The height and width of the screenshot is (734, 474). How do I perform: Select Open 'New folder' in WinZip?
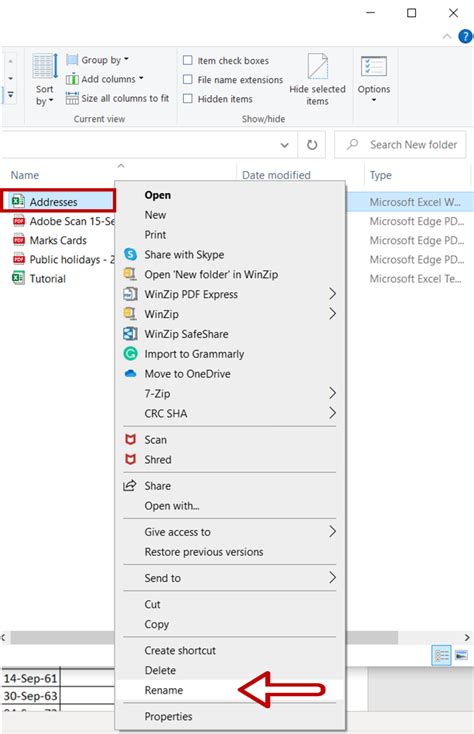click(211, 274)
